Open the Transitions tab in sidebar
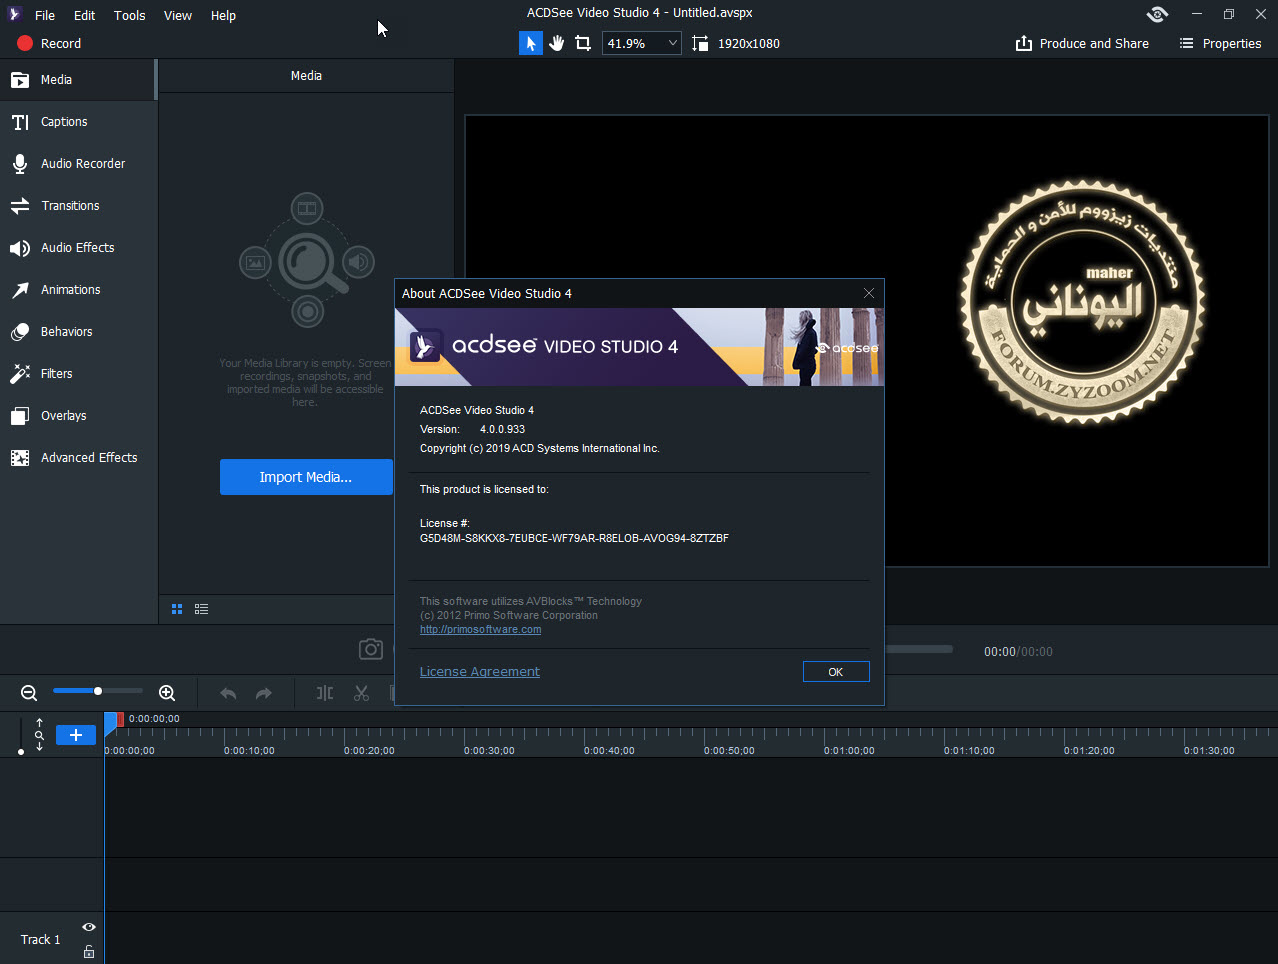The height and width of the screenshot is (964, 1278). (x=70, y=205)
